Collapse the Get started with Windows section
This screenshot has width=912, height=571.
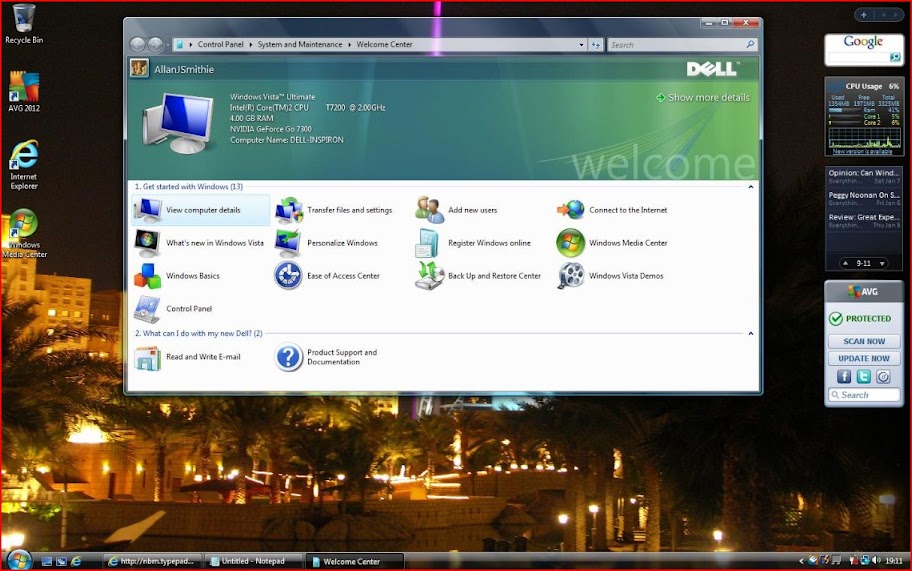(751, 187)
